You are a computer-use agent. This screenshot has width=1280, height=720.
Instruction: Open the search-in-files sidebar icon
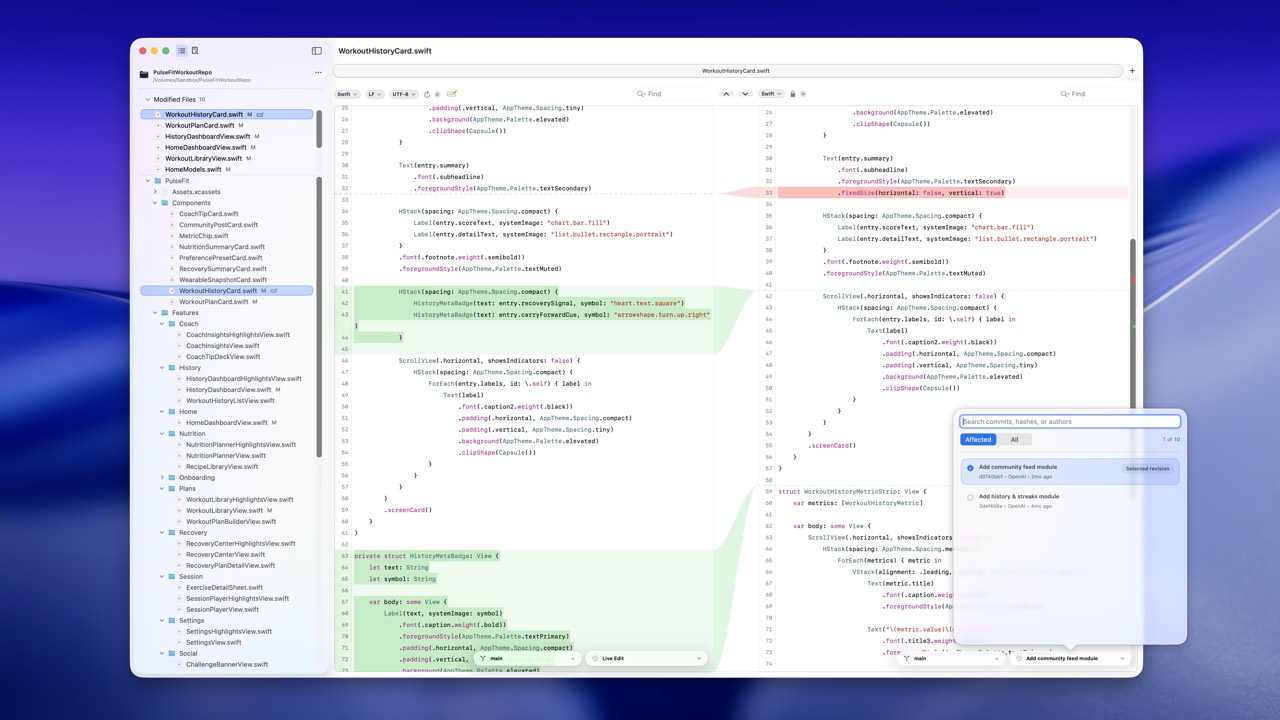[x=195, y=51]
